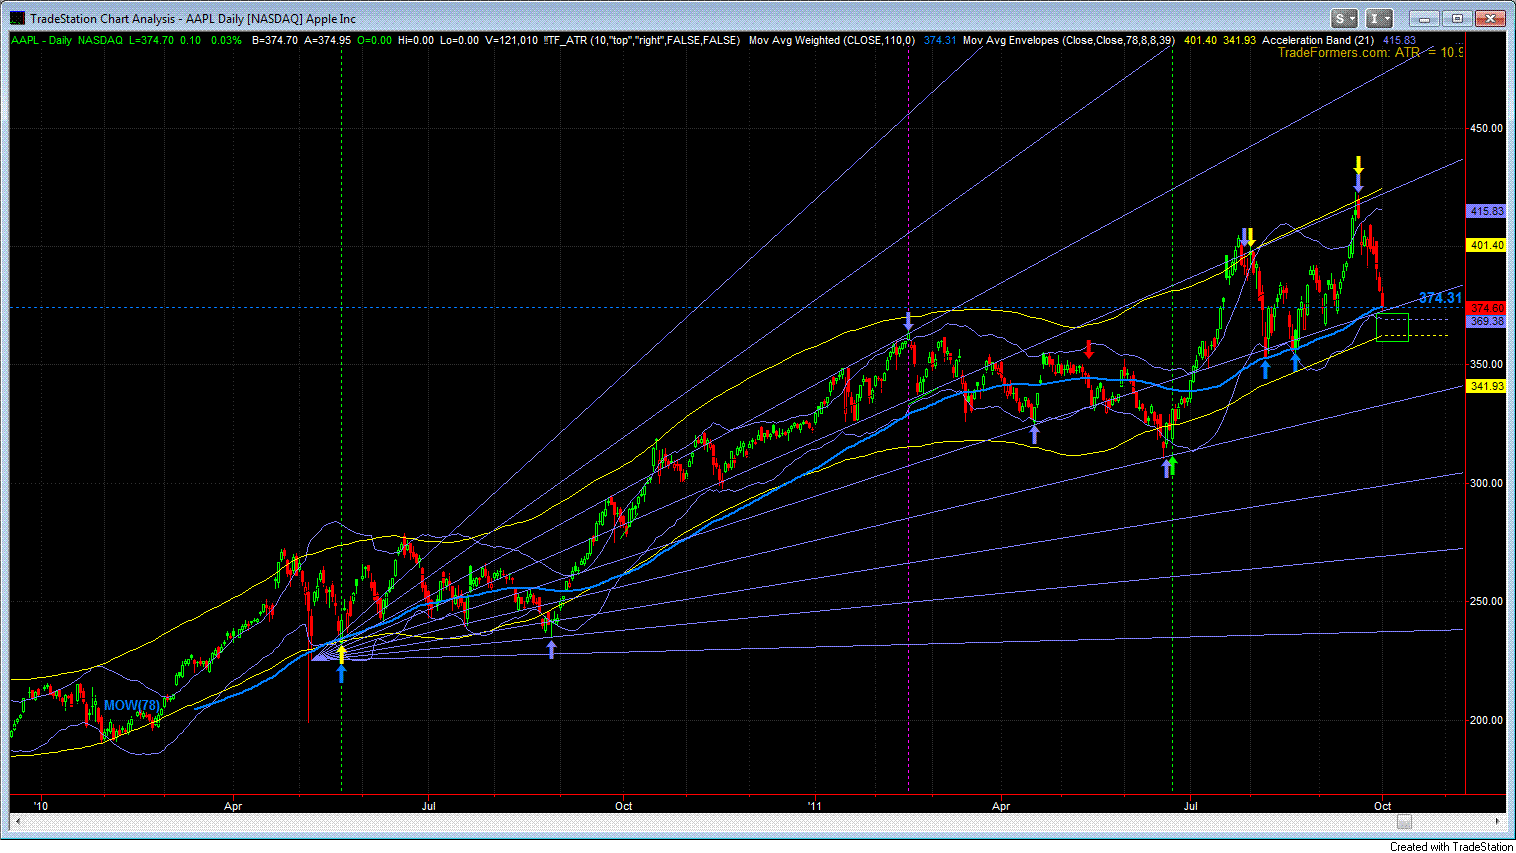Click the TradeStation icon in the title bar
This screenshot has width=1516, height=853.
click(18, 18)
